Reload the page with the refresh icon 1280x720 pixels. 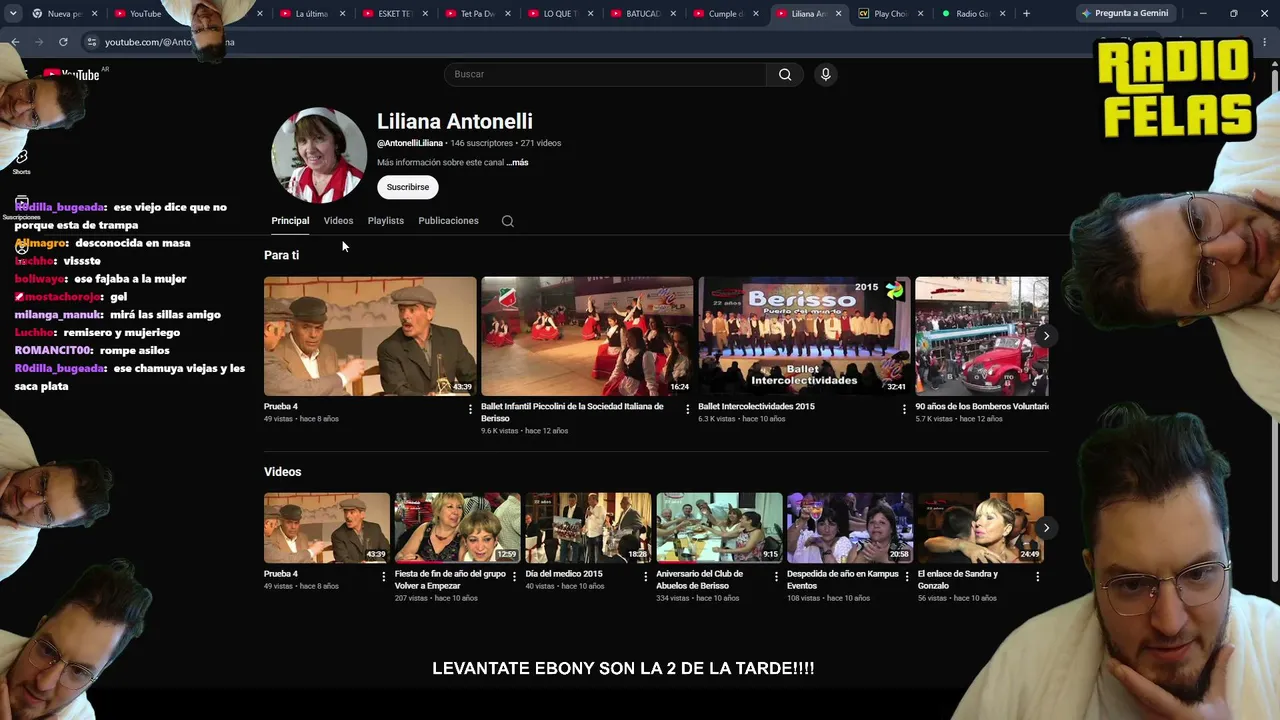click(x=63, y=42)
